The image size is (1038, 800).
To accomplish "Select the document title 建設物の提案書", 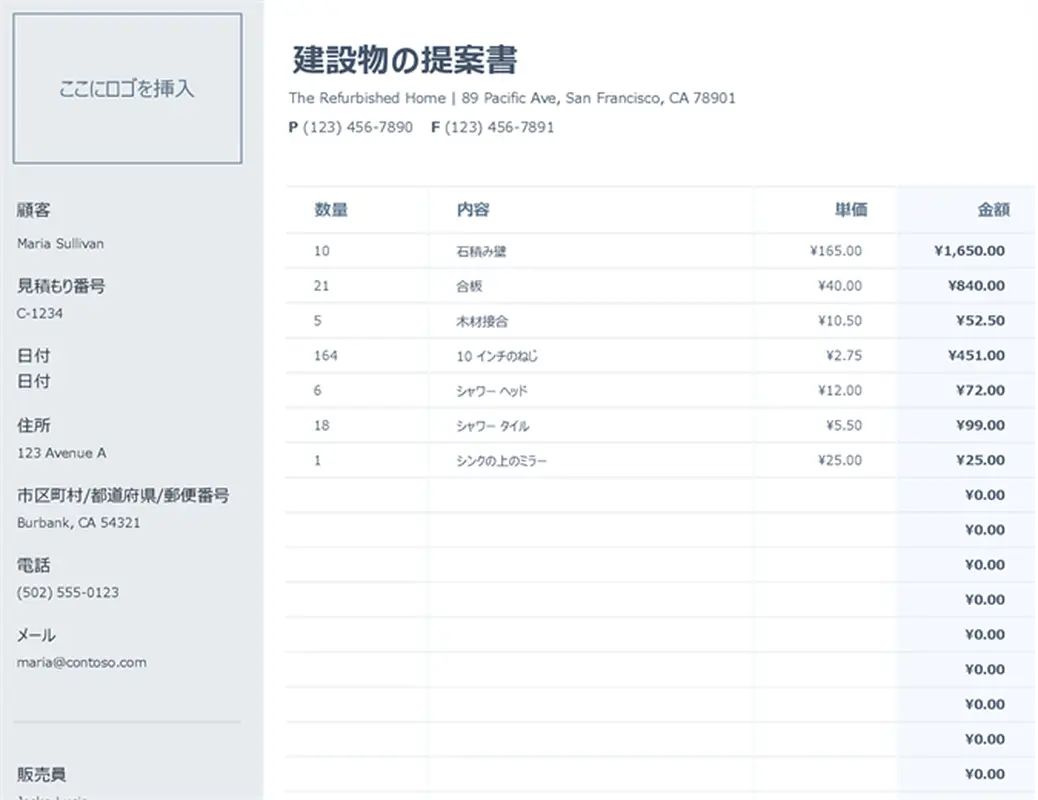I will (x=404, y=58).
